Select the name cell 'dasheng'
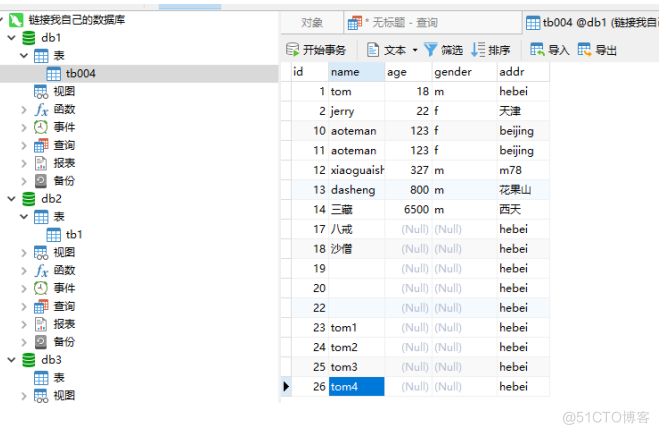The image size is (659, 434). (x=356, y=190)
